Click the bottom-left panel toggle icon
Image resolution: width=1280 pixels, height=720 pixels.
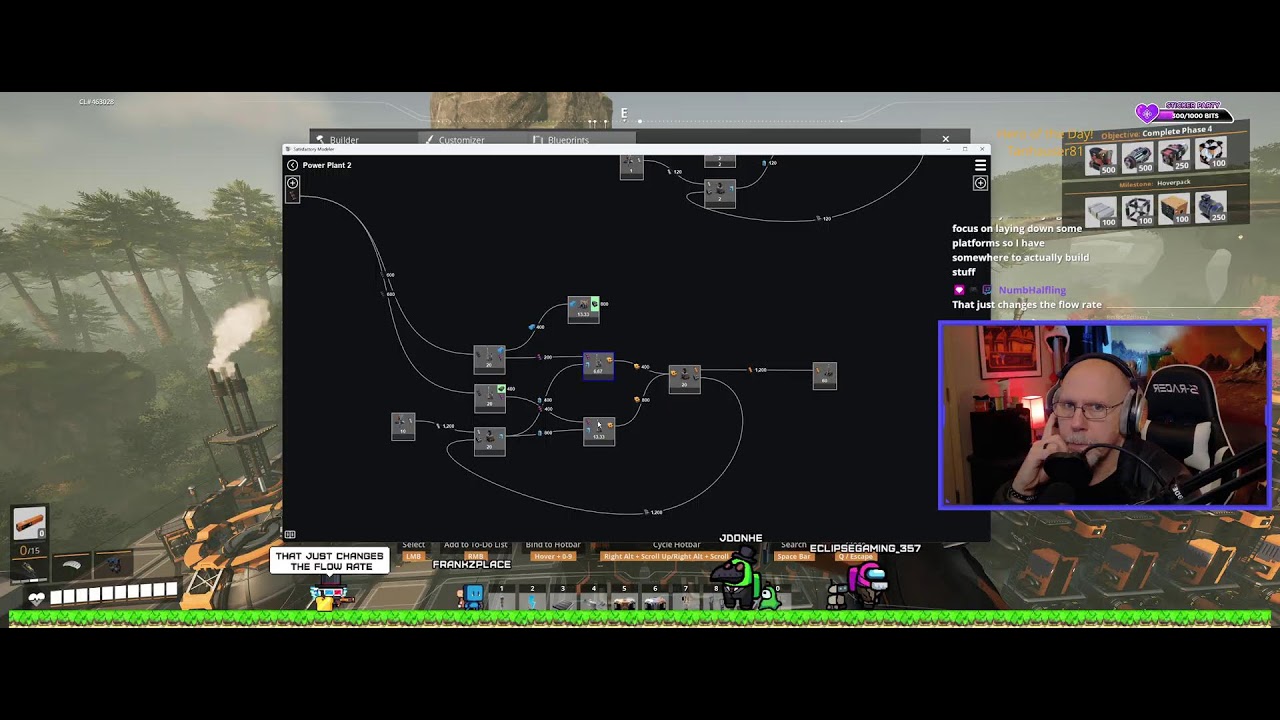[x=290, y=534]
